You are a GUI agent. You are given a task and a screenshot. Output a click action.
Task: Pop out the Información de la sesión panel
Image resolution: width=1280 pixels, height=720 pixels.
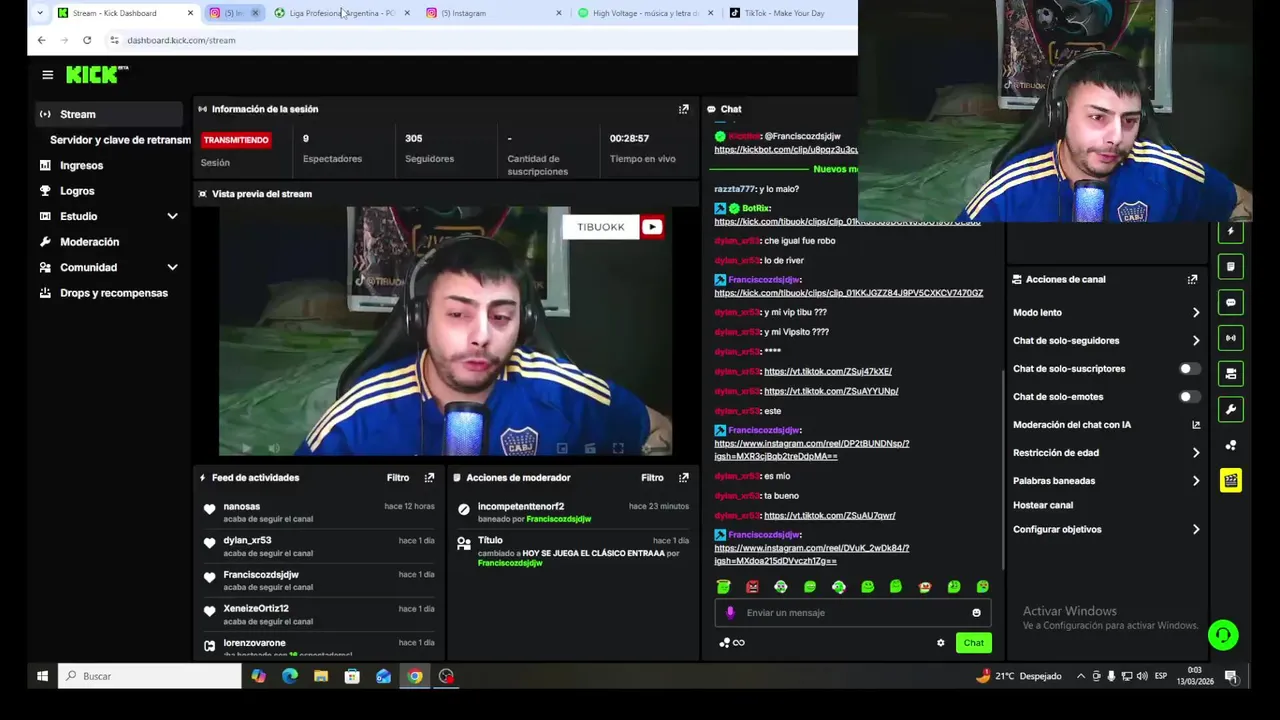(684, 109)
